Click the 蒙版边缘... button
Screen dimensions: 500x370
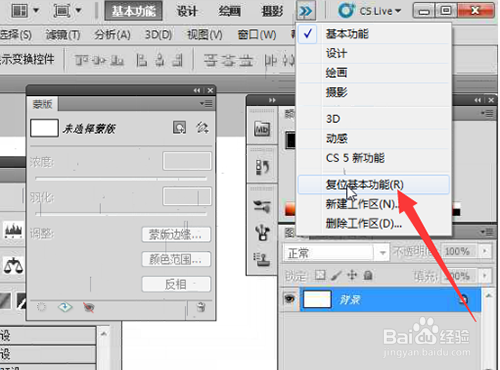pos(176,234)
